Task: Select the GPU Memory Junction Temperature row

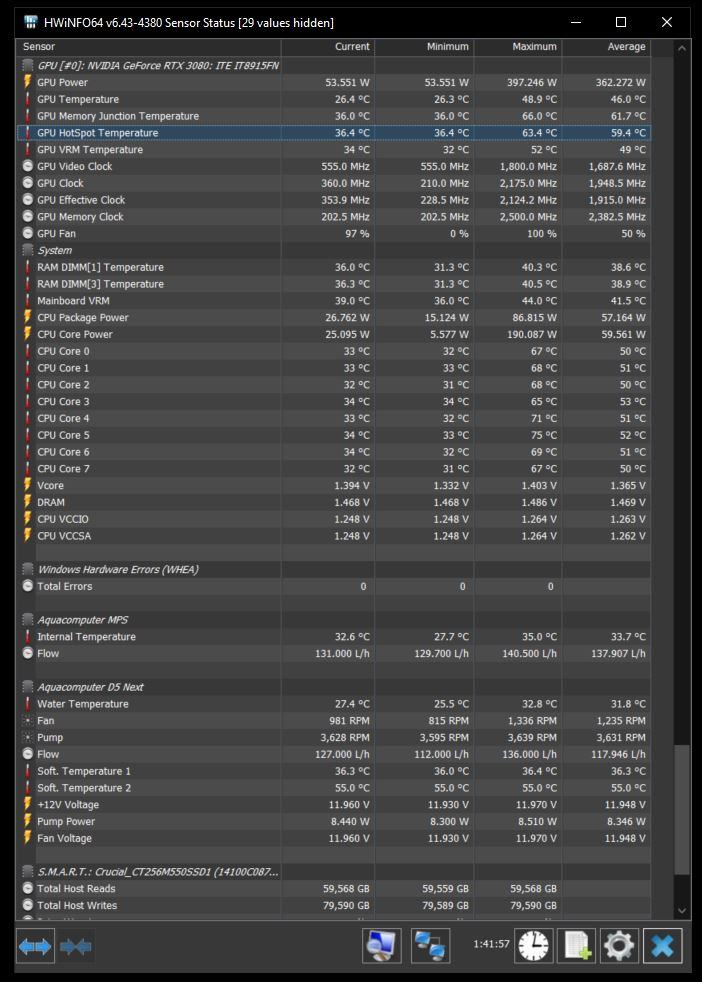Action: pos(334,116)
